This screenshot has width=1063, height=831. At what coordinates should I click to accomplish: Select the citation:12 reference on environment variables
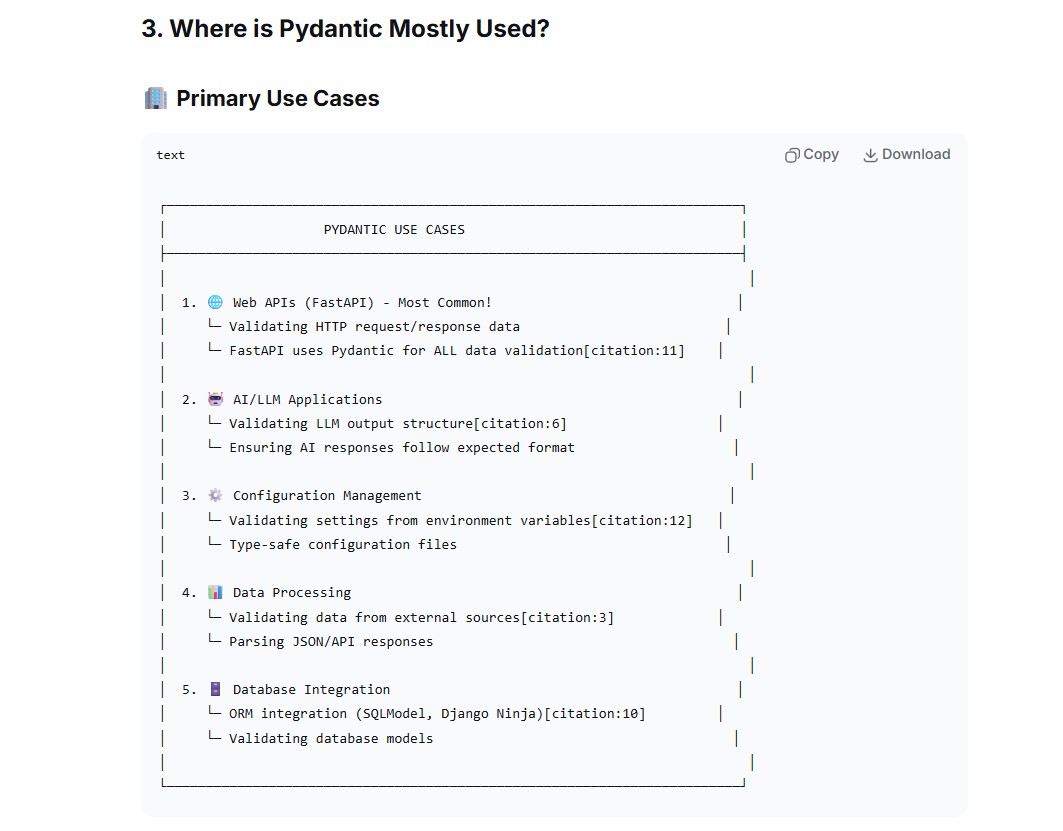(642, 521)
